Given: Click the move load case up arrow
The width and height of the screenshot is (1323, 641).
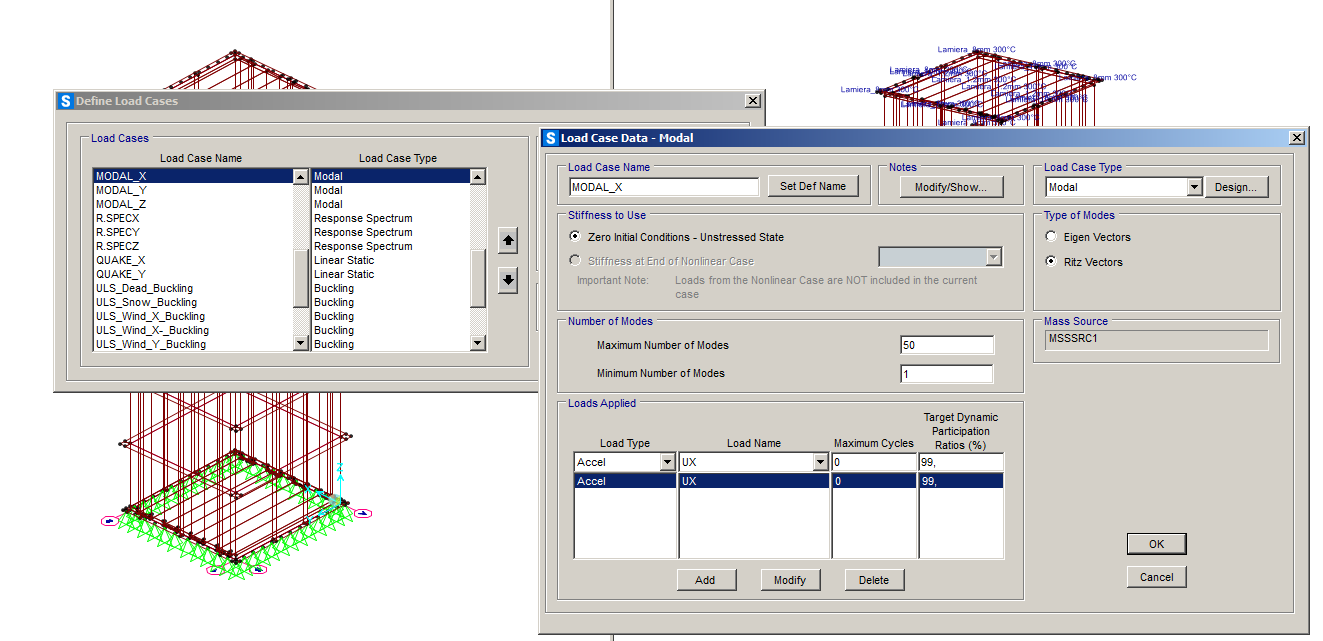Looking at the screenshot, I should 508,241.
